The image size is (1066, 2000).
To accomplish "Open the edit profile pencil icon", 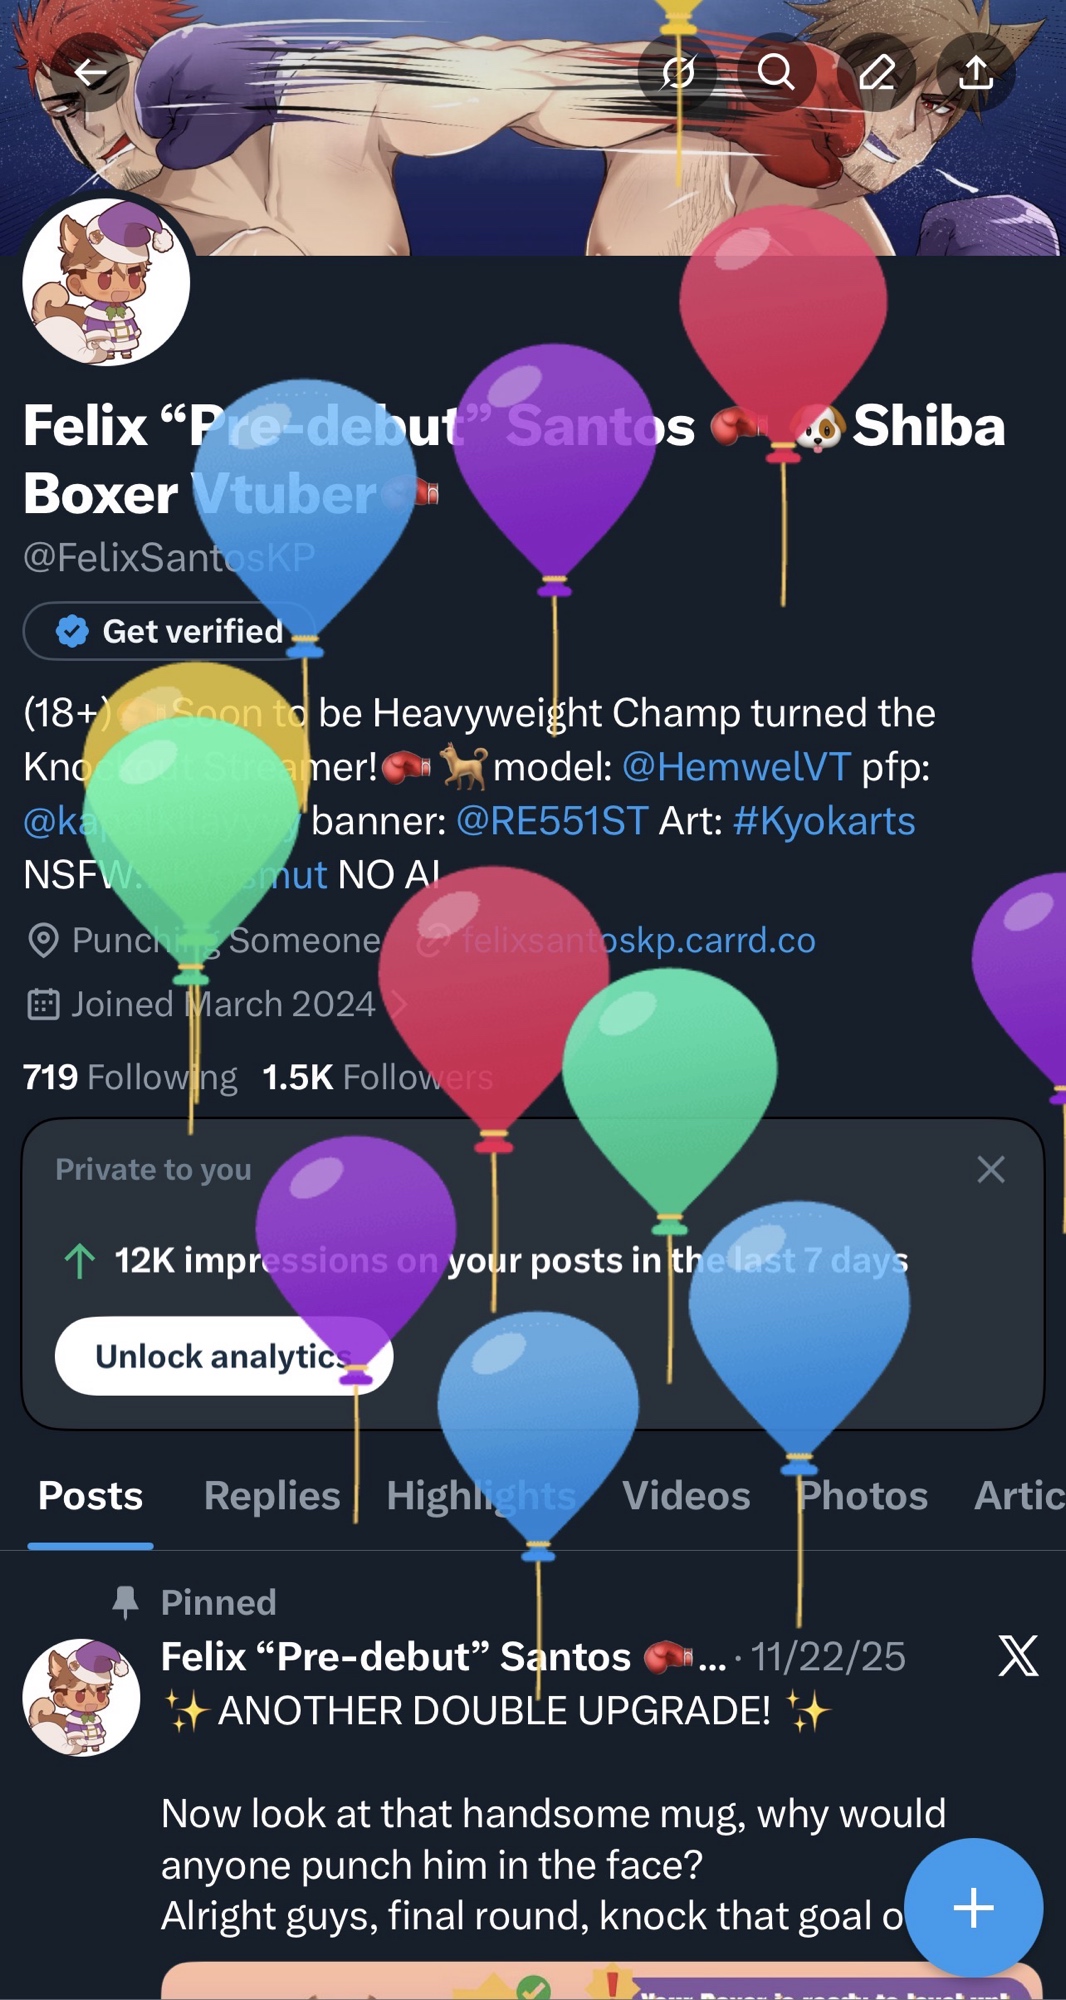I will (x=876, y=72).
